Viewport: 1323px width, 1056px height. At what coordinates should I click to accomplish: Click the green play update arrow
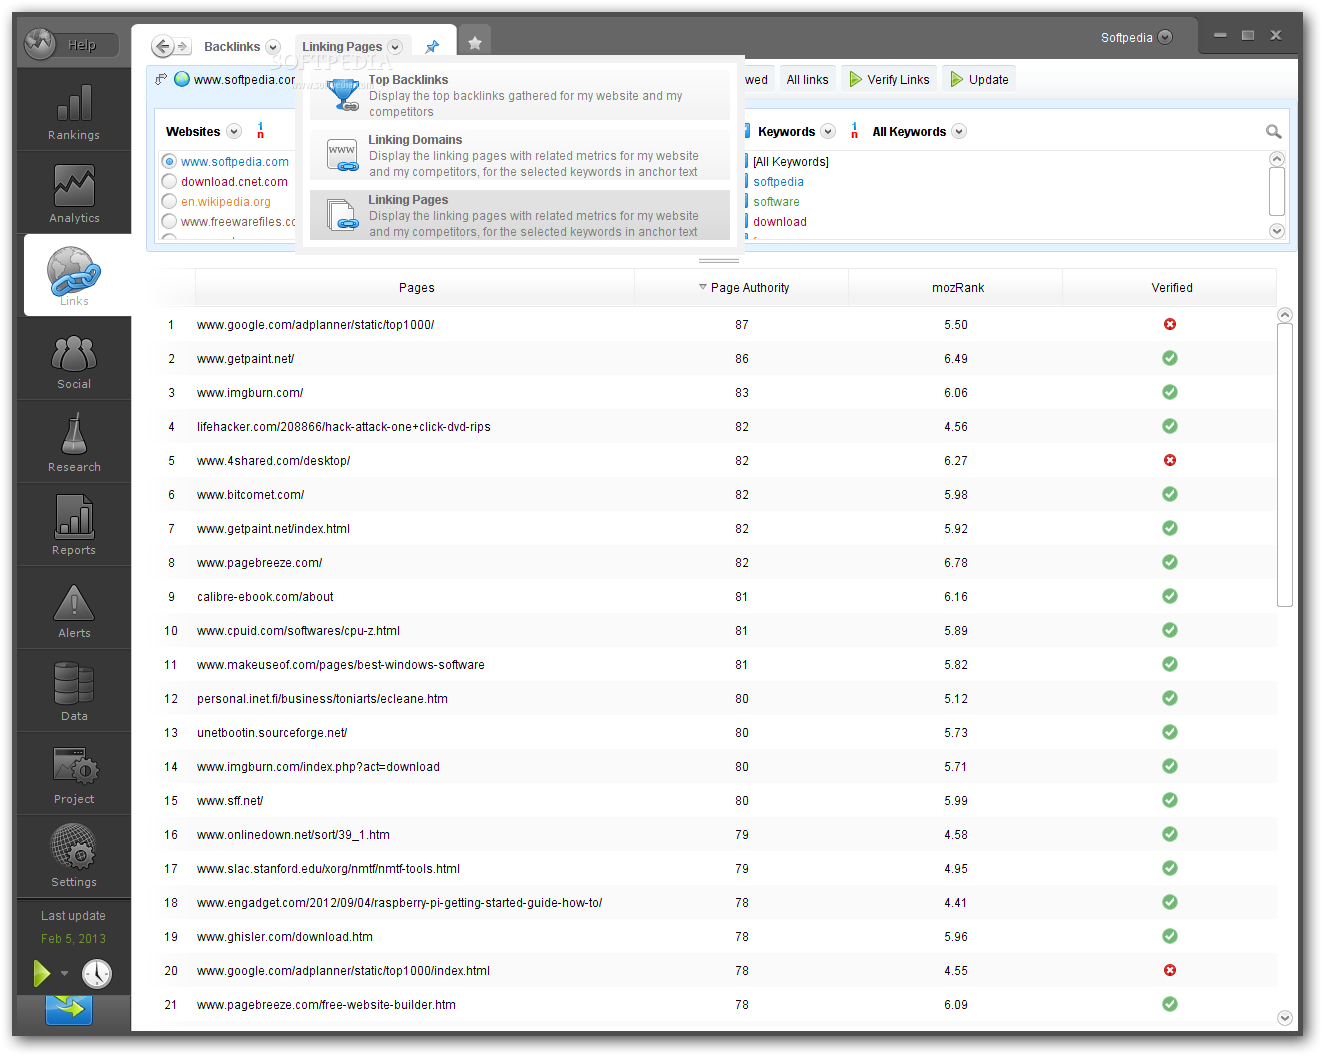click(42, 973)
